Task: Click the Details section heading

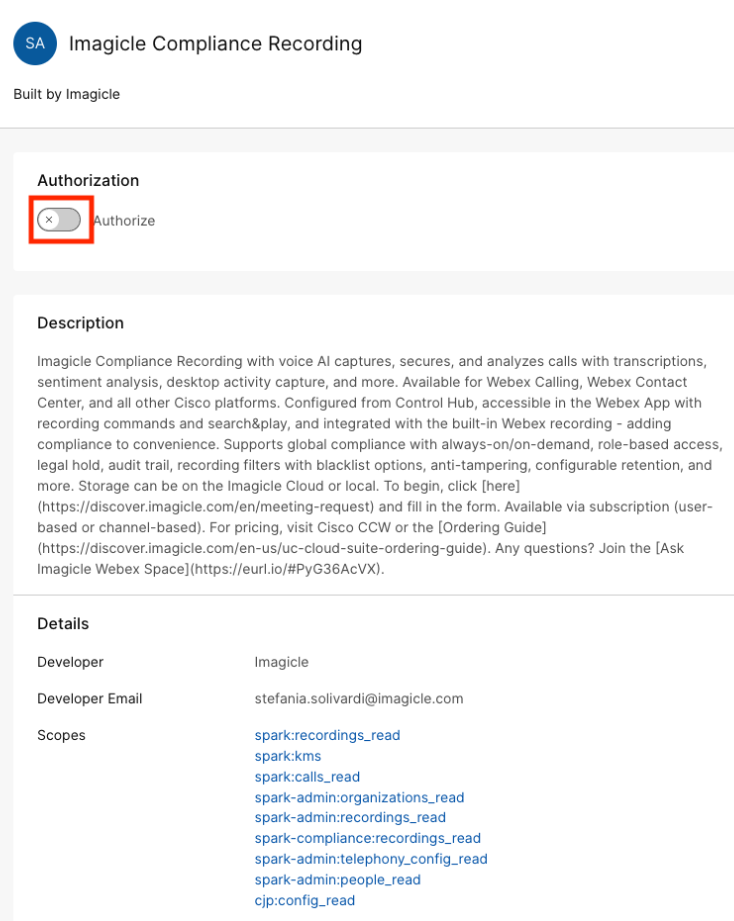Action: coord(63,624)
